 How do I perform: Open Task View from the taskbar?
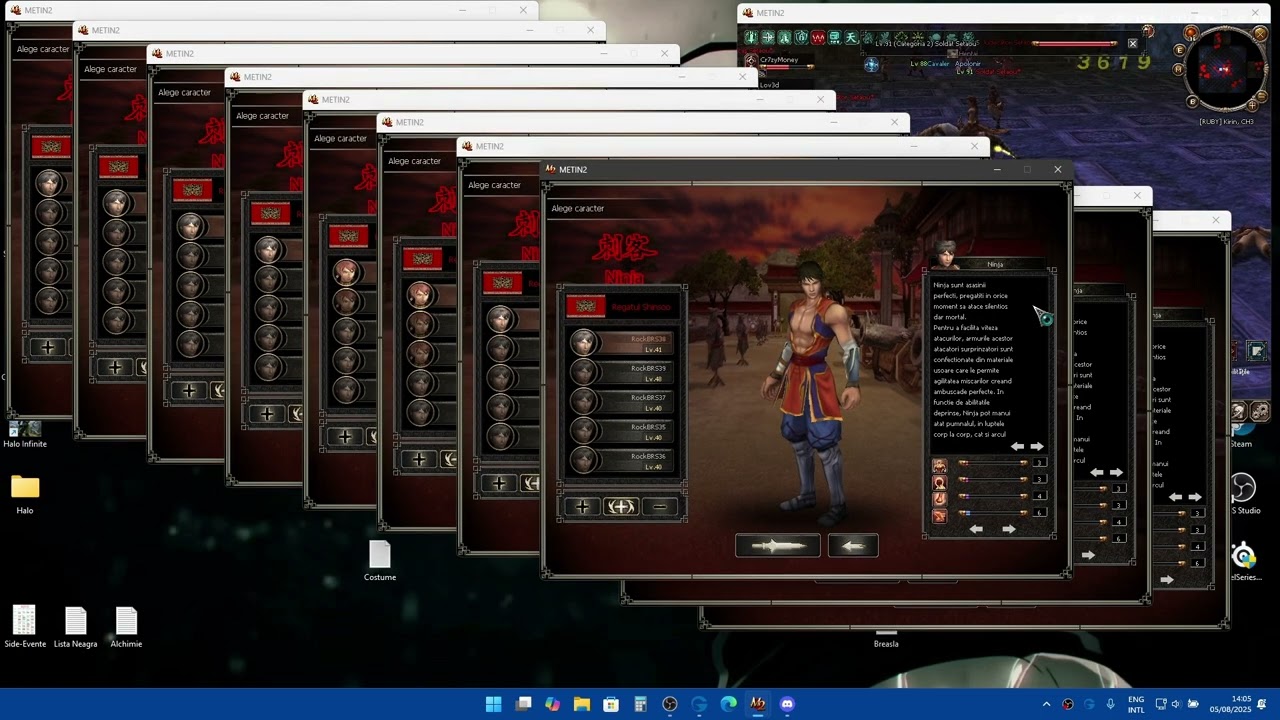point(523,704)
